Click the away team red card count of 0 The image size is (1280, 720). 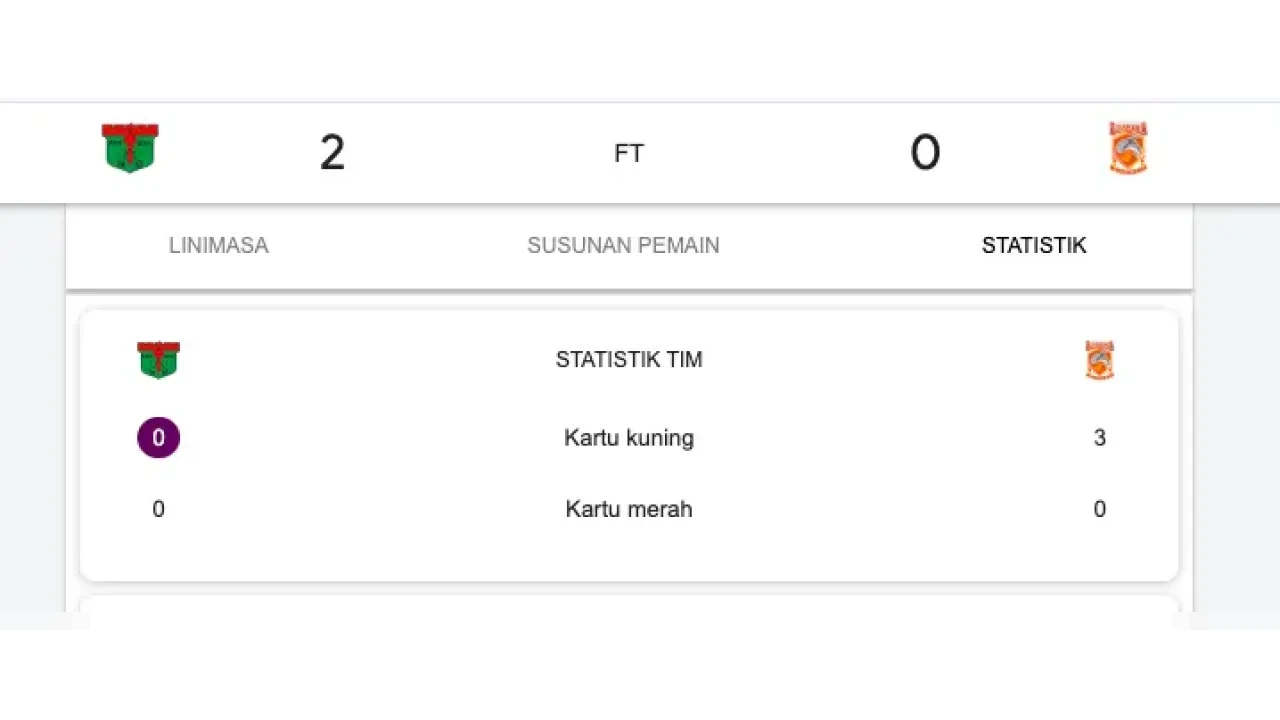[1099, 509]
